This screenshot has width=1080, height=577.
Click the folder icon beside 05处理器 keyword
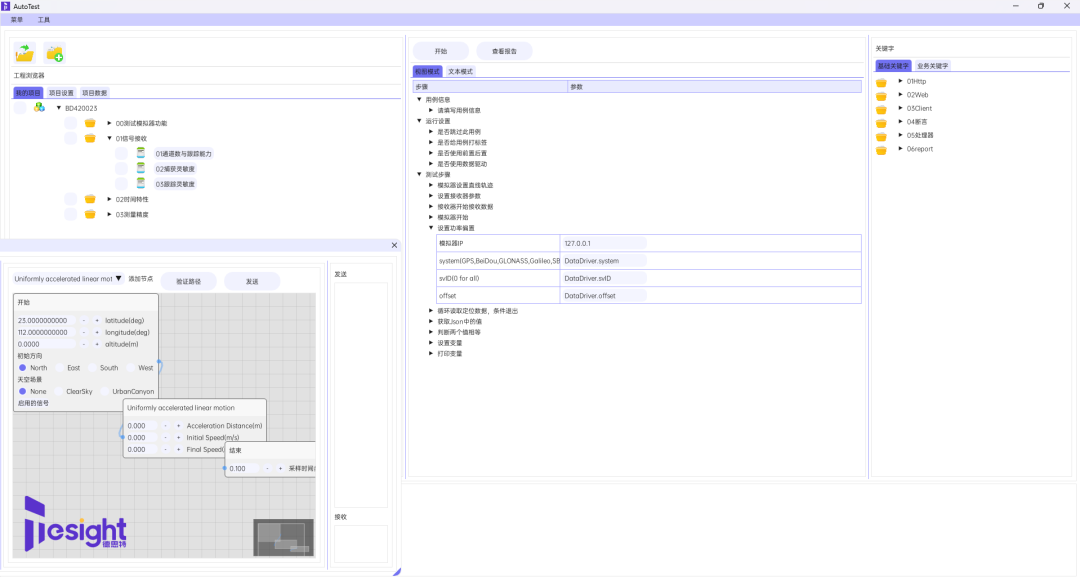coord(881,136)
